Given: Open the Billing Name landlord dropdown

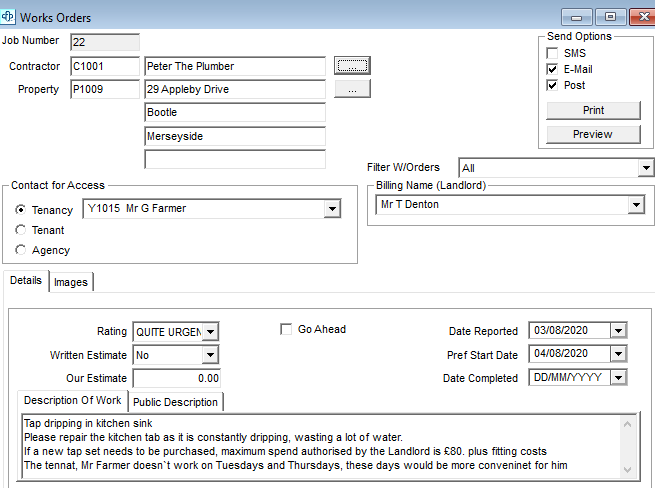Looking at the screenshot, I should coord(636,205).
